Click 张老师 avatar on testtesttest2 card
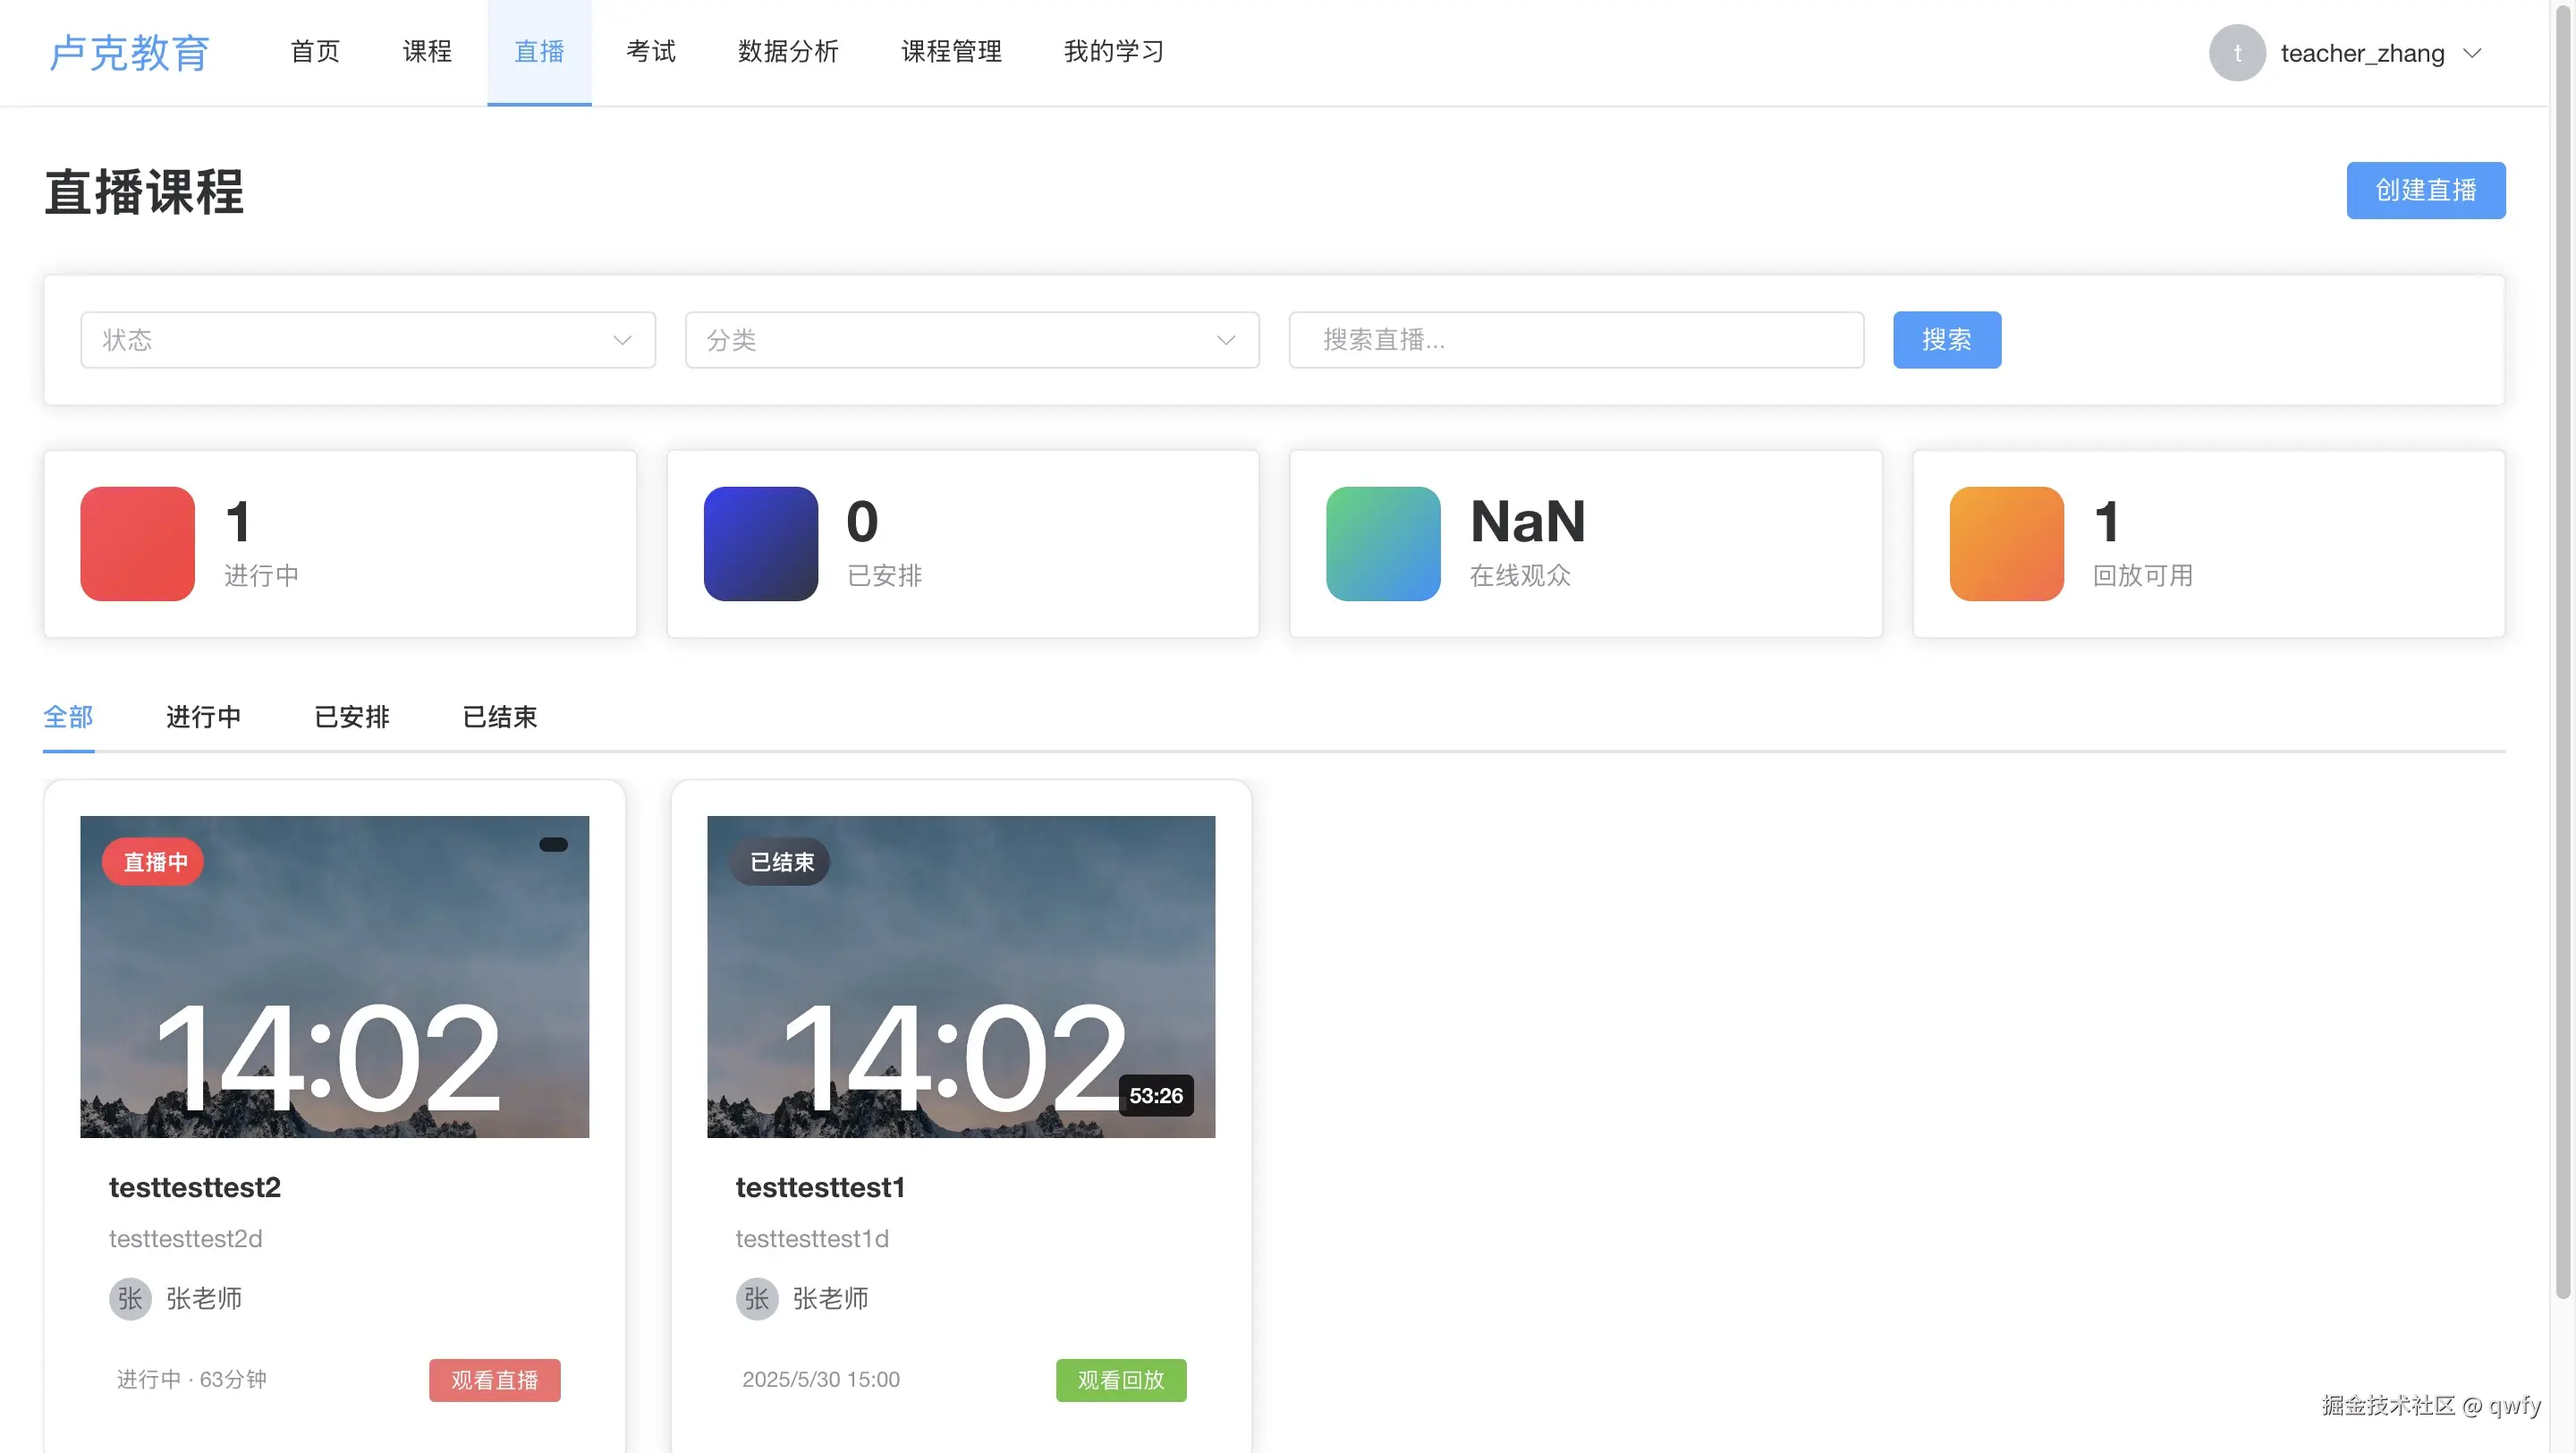Image resolution: width=2576 pixels, height=1453 pixels. click(x=130, y=1298)
